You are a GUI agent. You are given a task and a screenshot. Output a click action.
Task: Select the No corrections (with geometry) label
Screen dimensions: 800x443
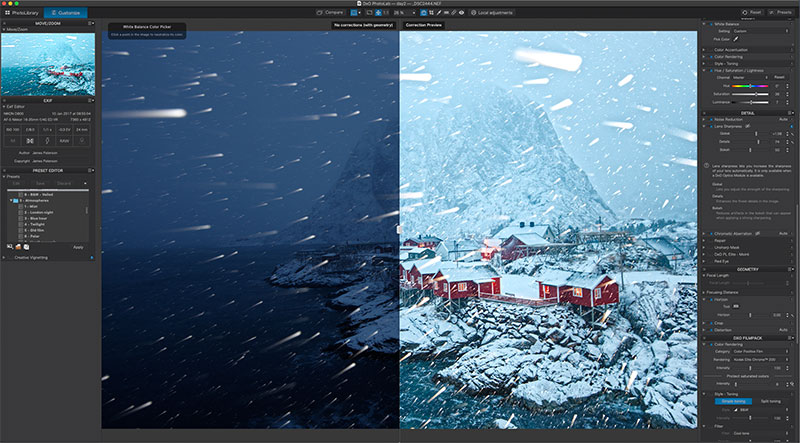(364, 25)
